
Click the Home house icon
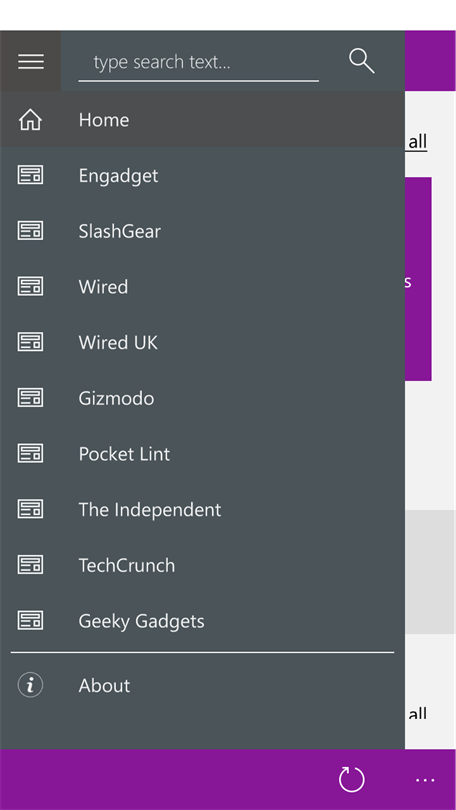pos(30,120)
